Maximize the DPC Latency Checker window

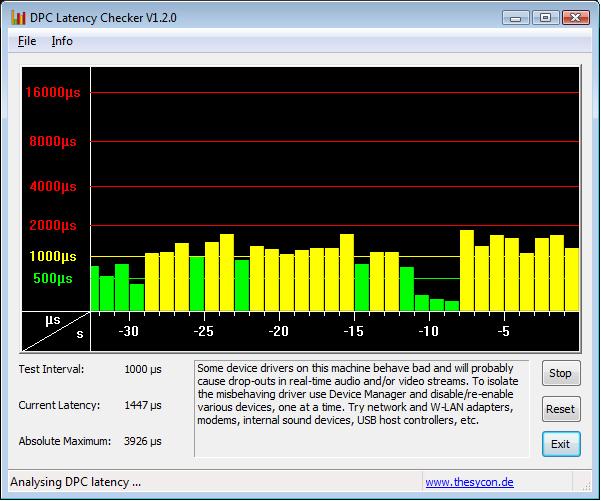[x=545, y=18]
